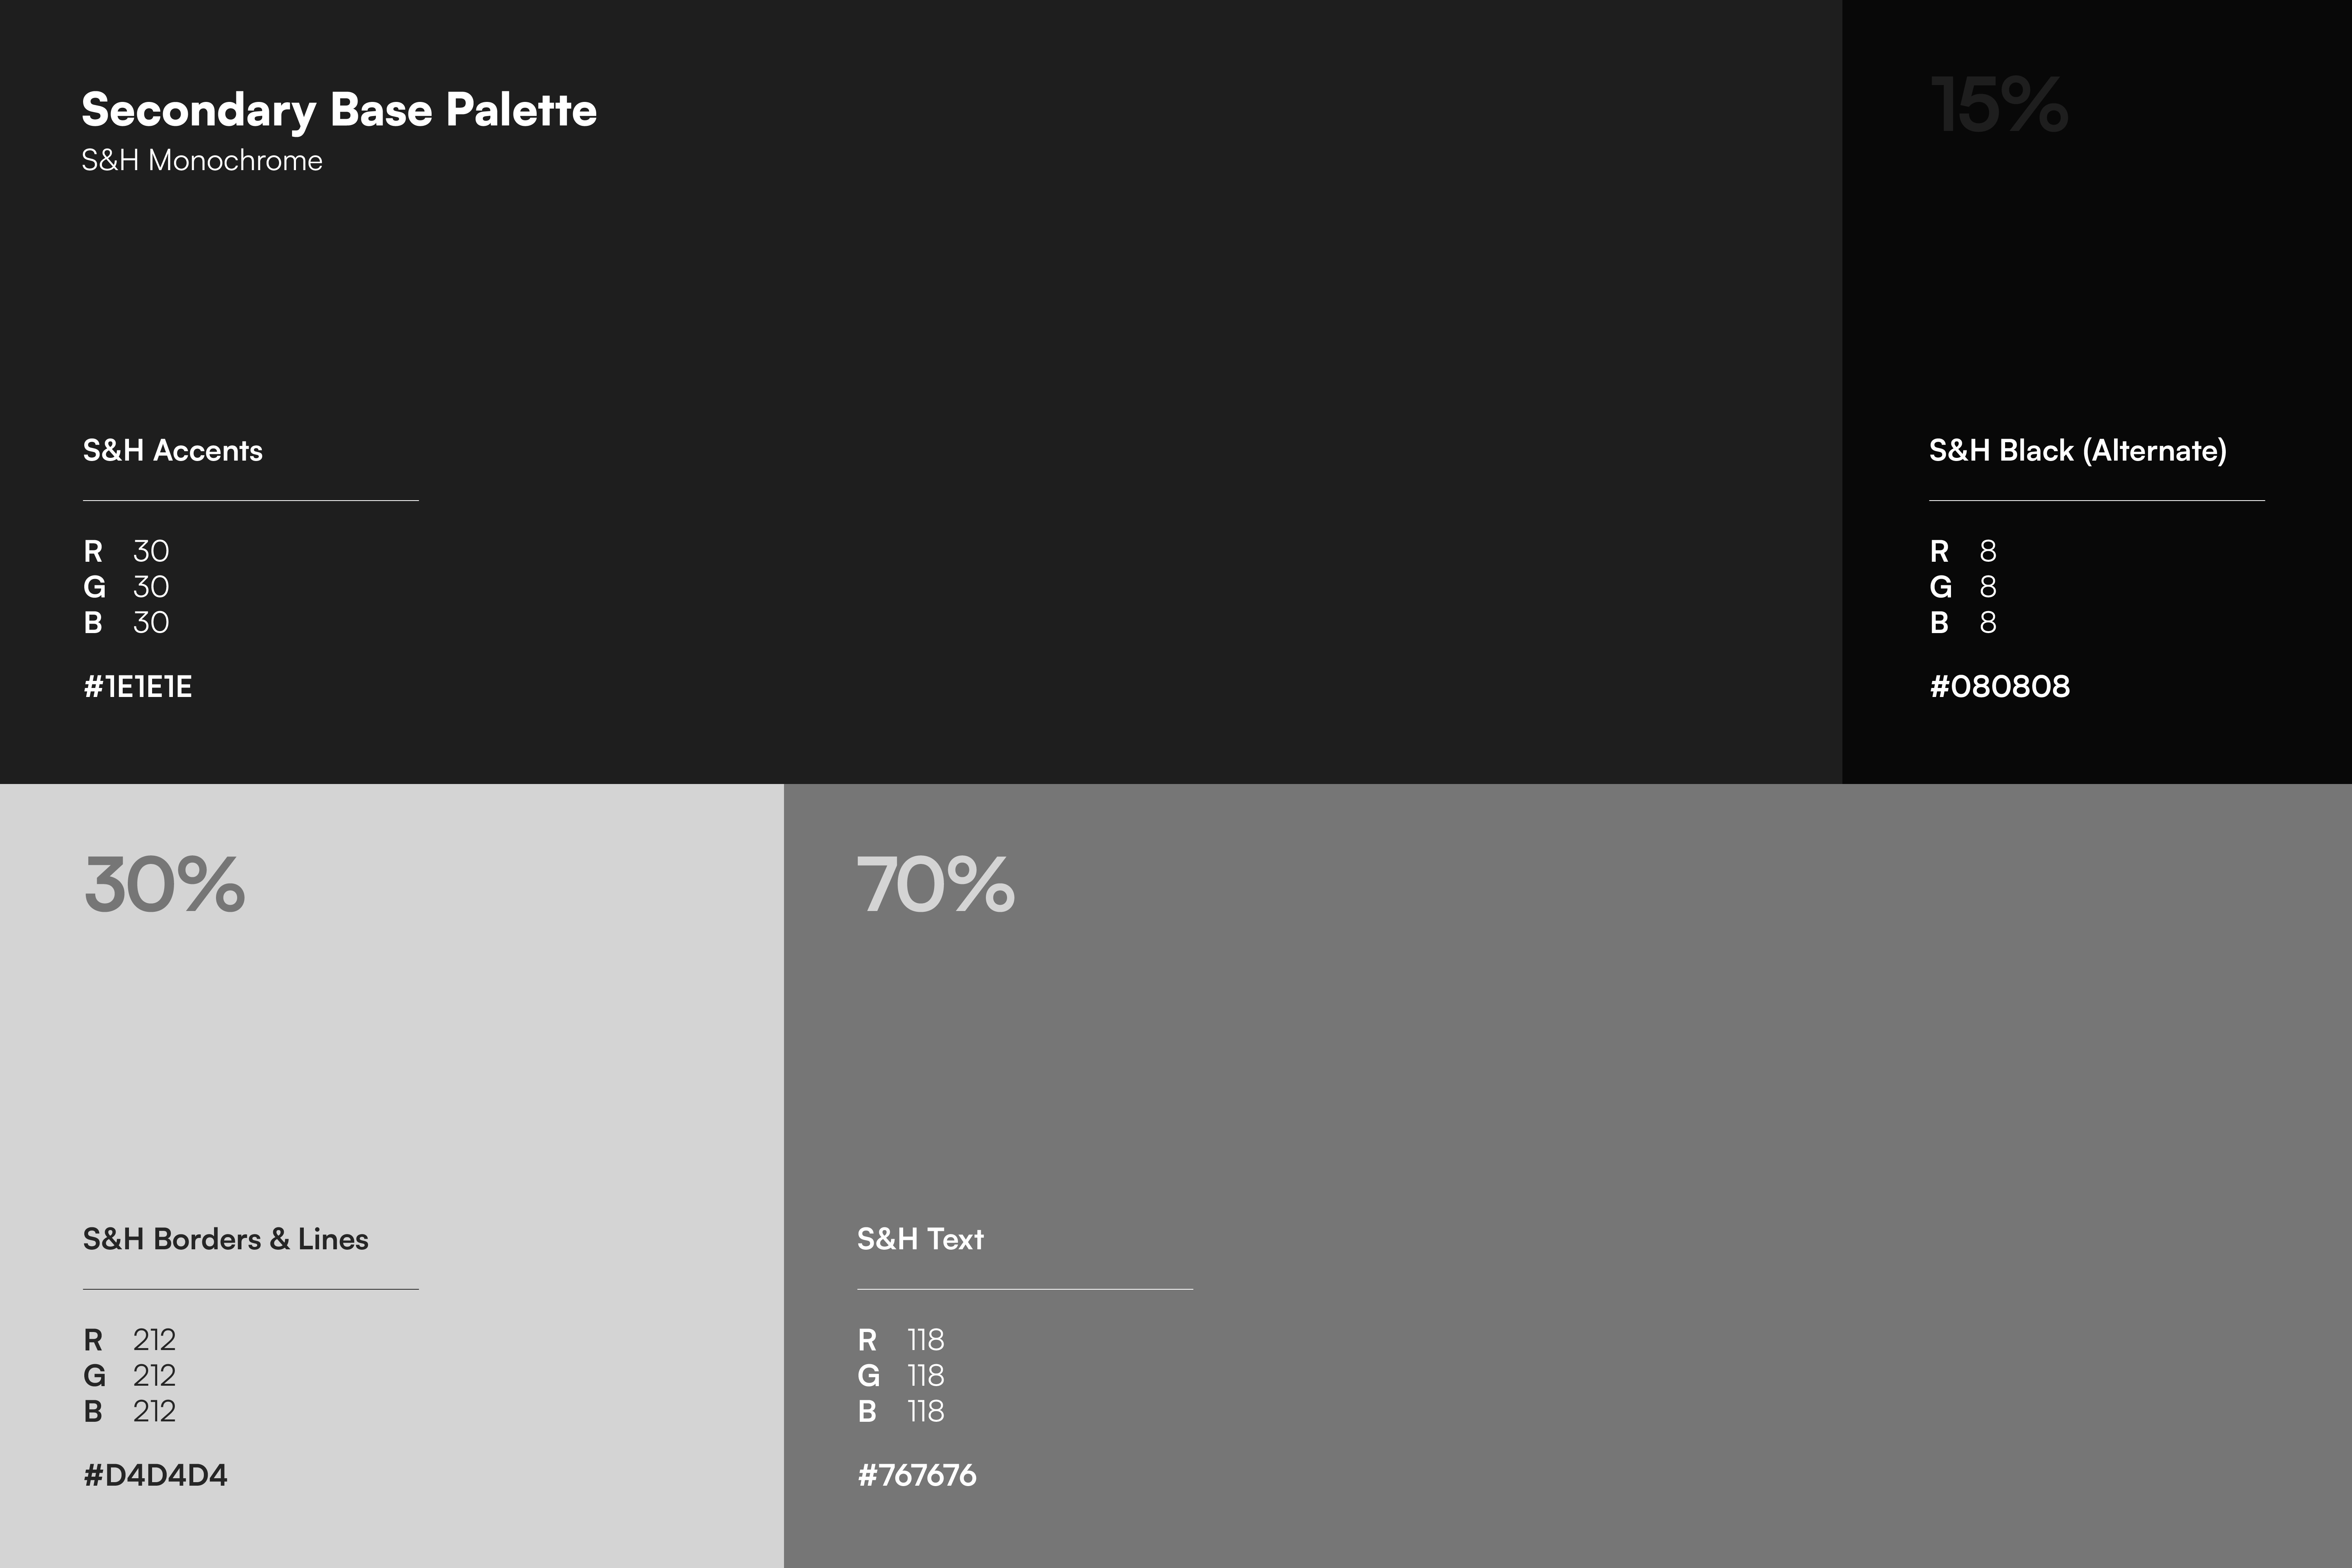Select the #080808 hex code
This screenshot has width=2352, height=1568.
[1999, 687]
